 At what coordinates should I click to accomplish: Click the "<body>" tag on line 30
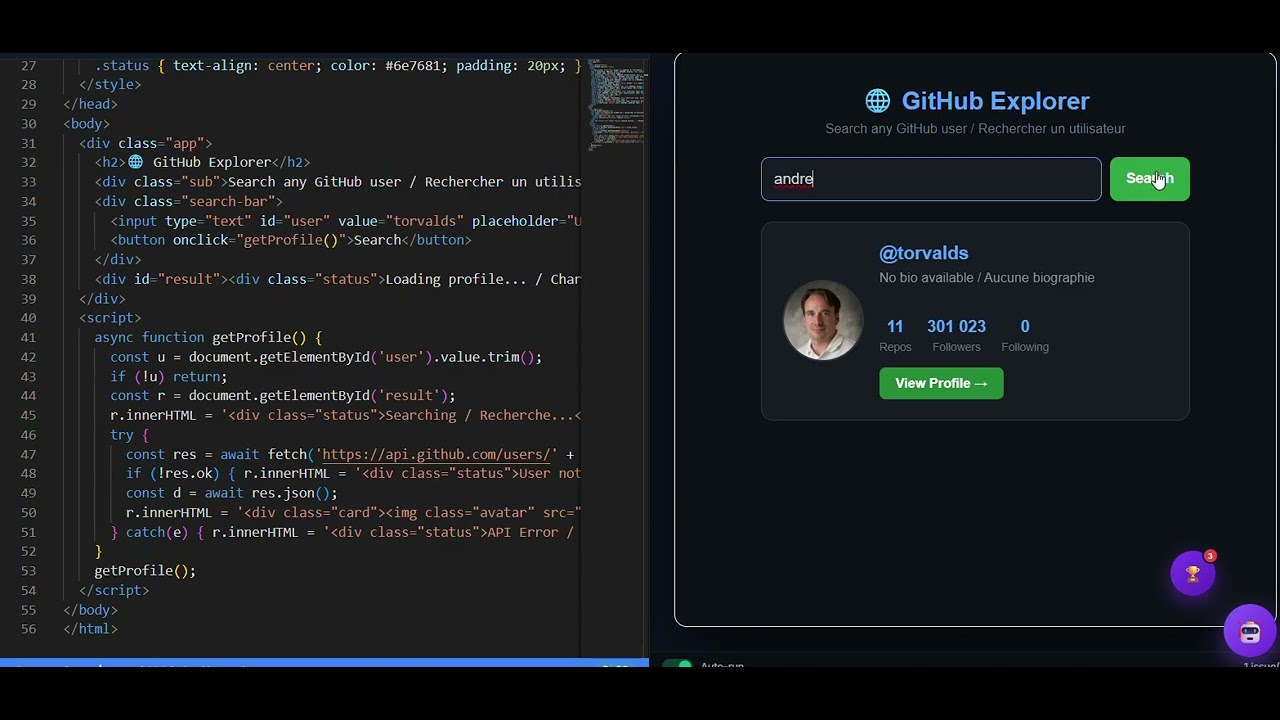pos(86,123)
